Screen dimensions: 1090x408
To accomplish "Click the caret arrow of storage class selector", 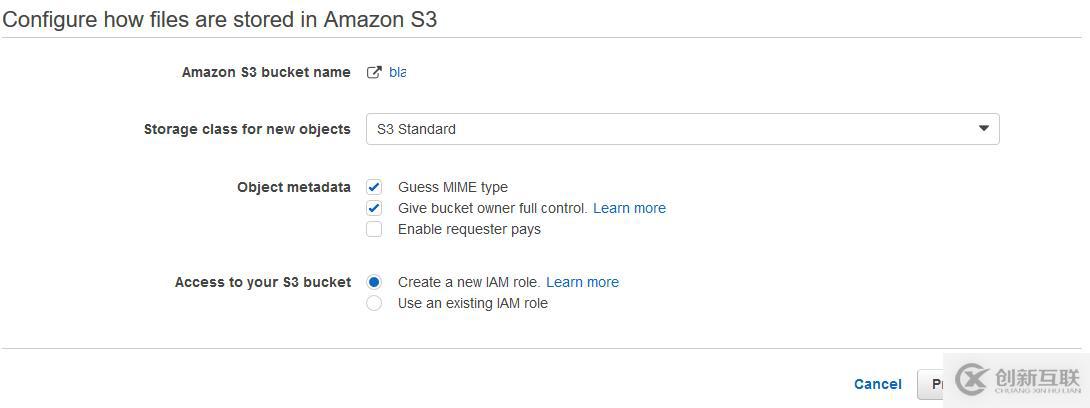I will tap(983, 129).
